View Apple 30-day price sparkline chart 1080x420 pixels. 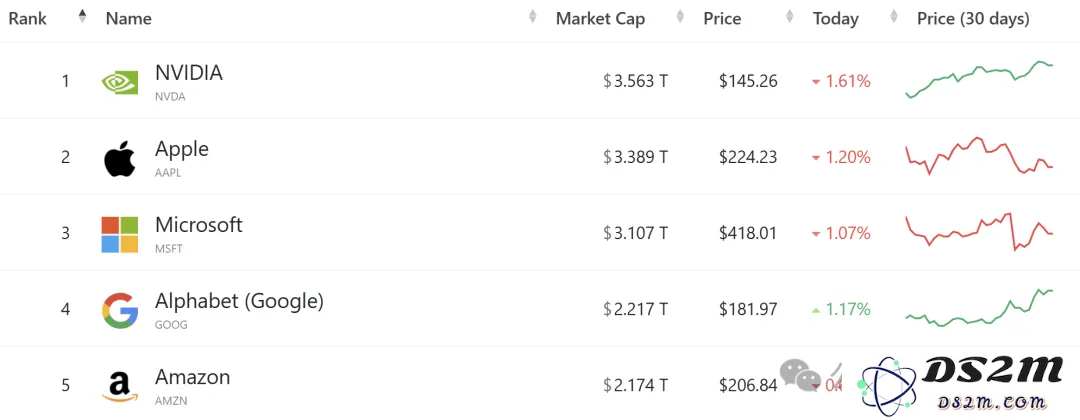click(x=979, y=156)
